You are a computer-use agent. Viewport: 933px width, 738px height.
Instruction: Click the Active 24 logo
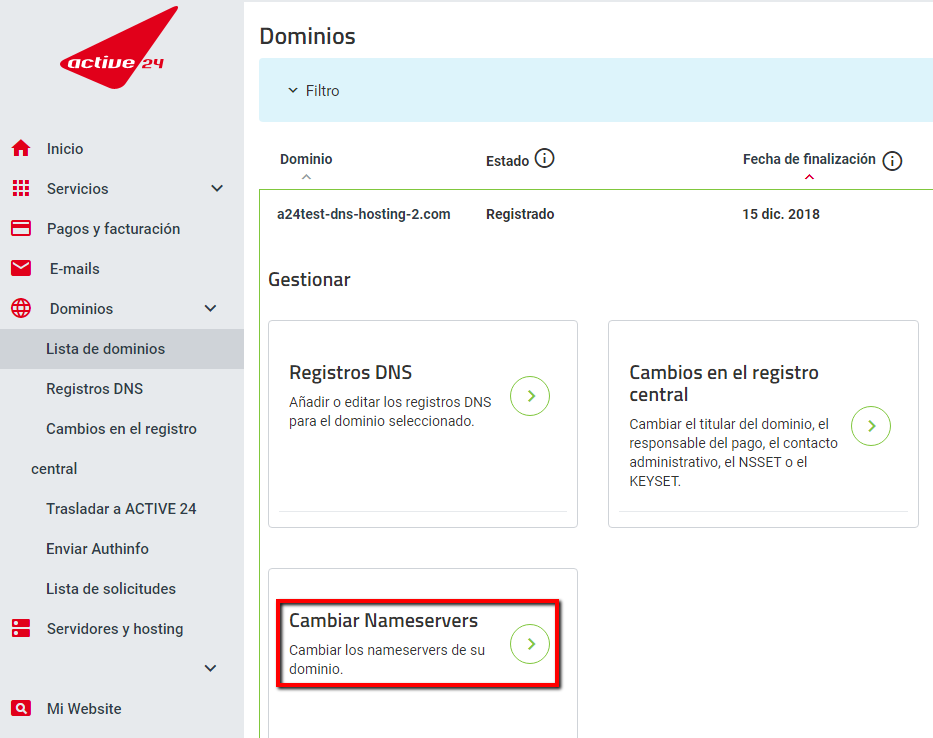119,48
